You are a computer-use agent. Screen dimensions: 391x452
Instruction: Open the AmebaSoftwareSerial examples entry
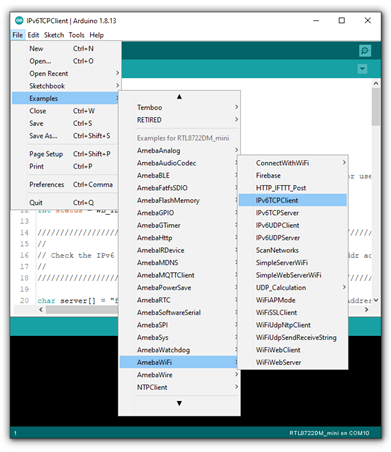click(x=179, y=313)
